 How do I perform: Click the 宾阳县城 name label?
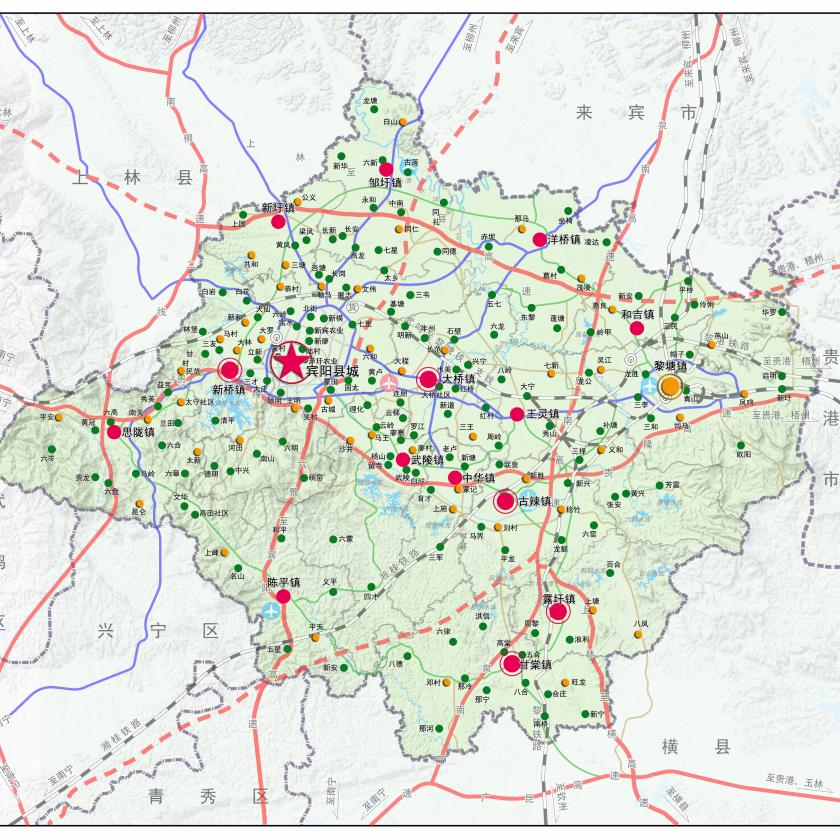(x=332, y=371)
